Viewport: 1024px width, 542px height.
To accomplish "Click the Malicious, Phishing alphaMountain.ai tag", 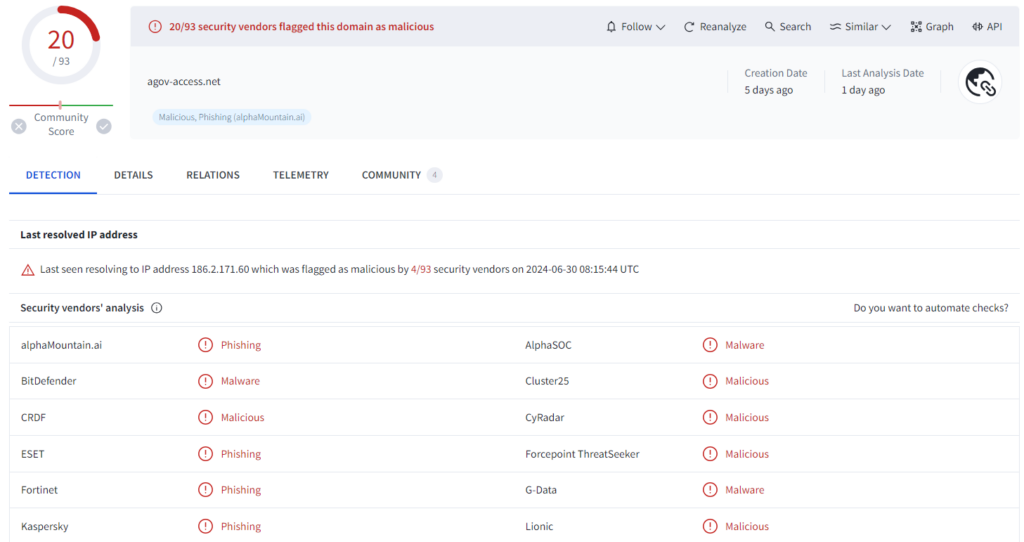I will click(232, 117).
